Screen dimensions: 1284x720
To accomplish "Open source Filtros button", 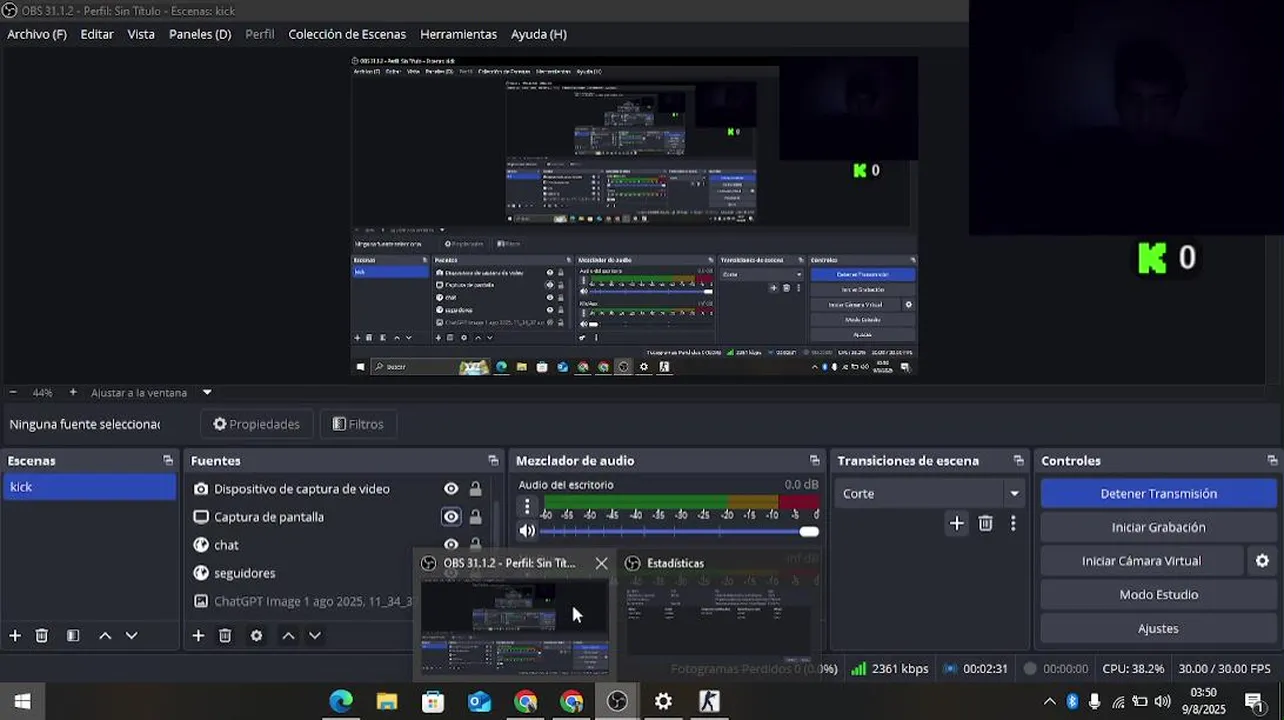I will 358,424.
